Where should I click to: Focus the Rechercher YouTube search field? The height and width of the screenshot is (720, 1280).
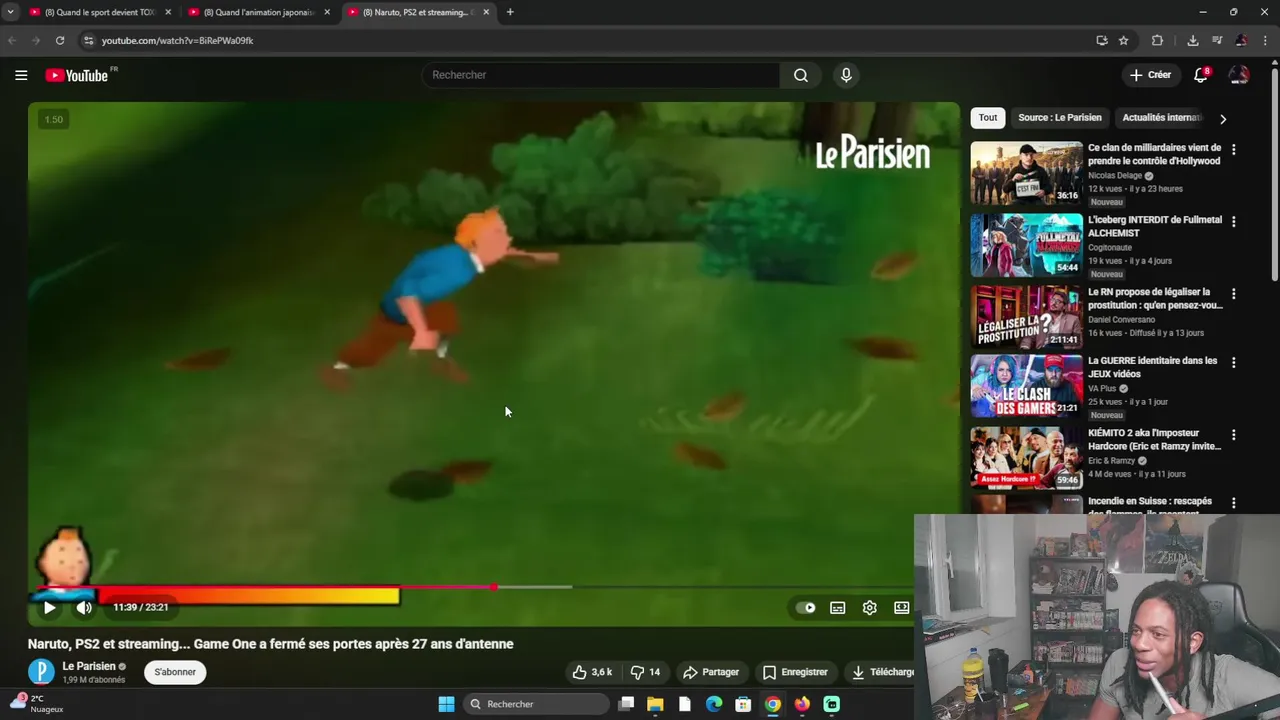pos(602,75)
